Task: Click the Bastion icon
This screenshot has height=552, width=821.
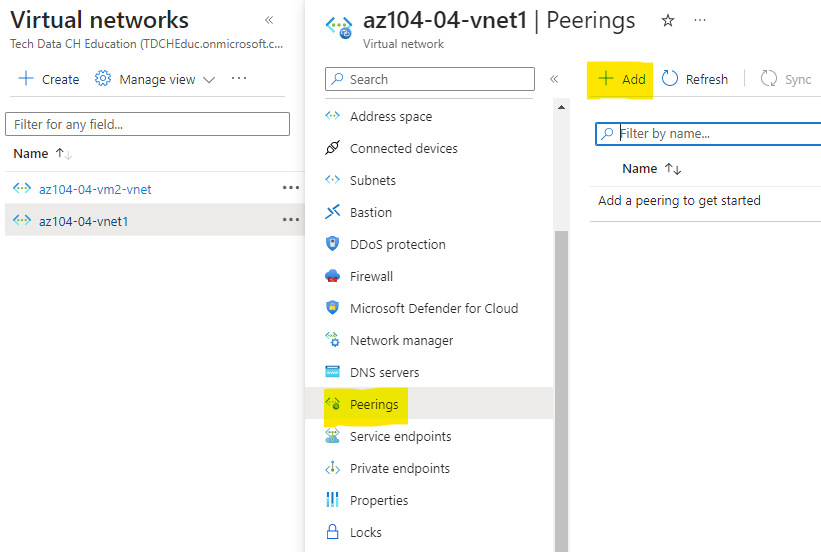Action: [x=332, y=212]
